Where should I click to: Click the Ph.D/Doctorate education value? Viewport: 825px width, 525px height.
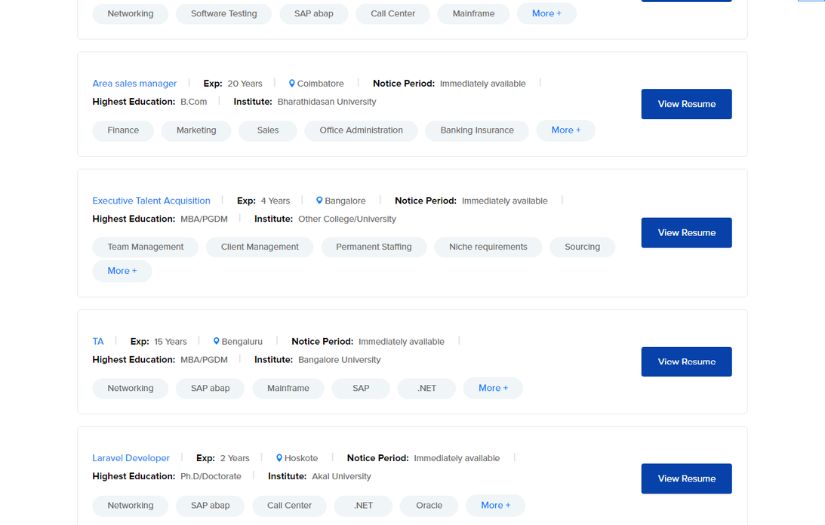210,477
